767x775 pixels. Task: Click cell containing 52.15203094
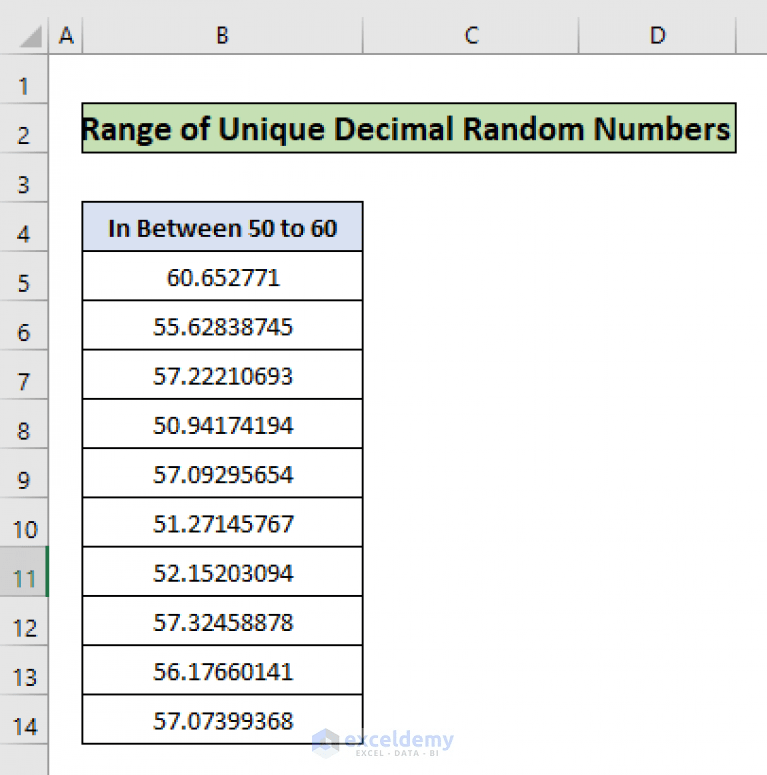coord(222,571)
